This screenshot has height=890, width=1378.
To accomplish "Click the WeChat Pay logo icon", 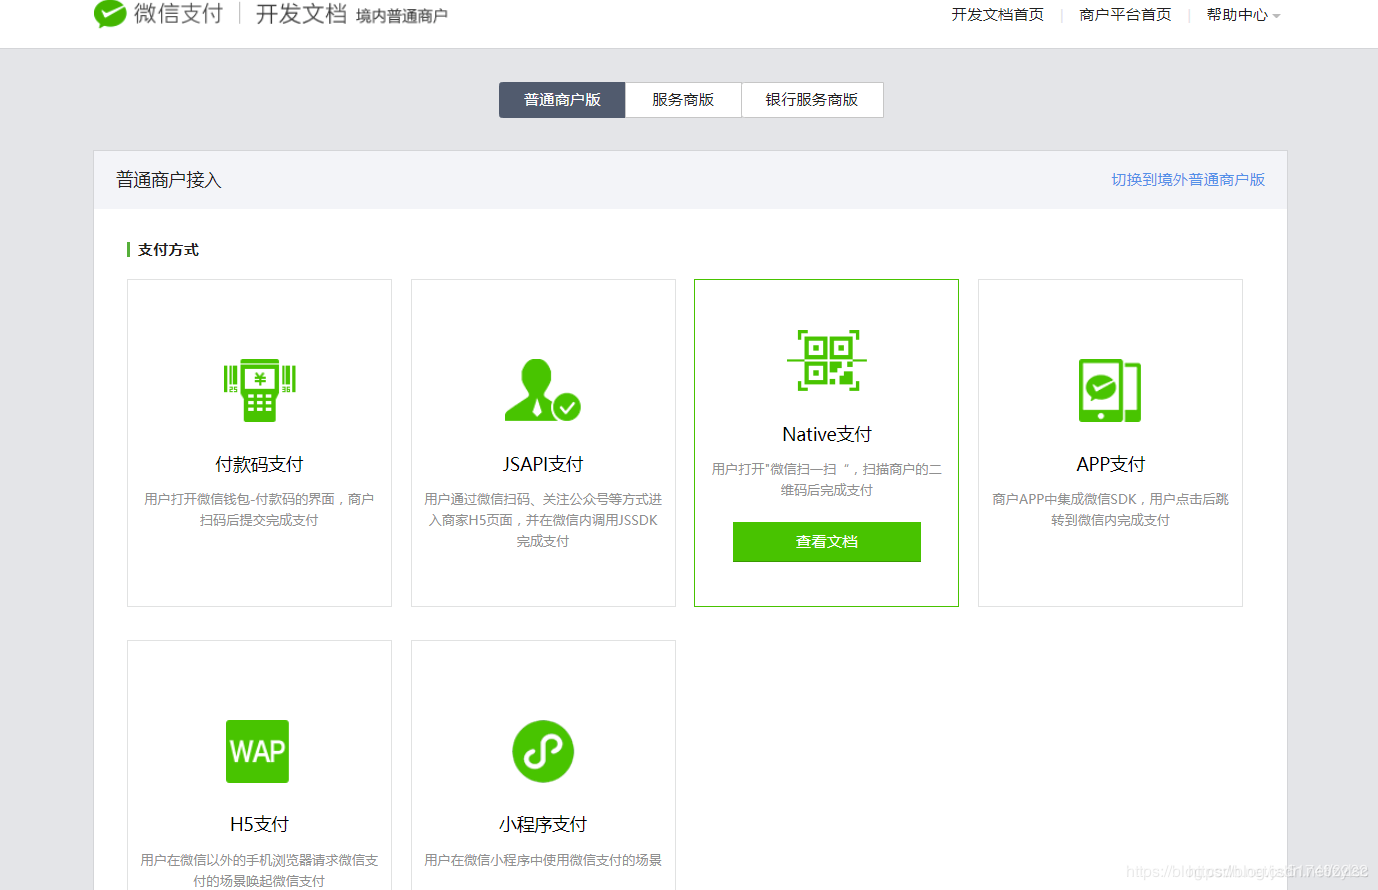I will click(109, 13).
